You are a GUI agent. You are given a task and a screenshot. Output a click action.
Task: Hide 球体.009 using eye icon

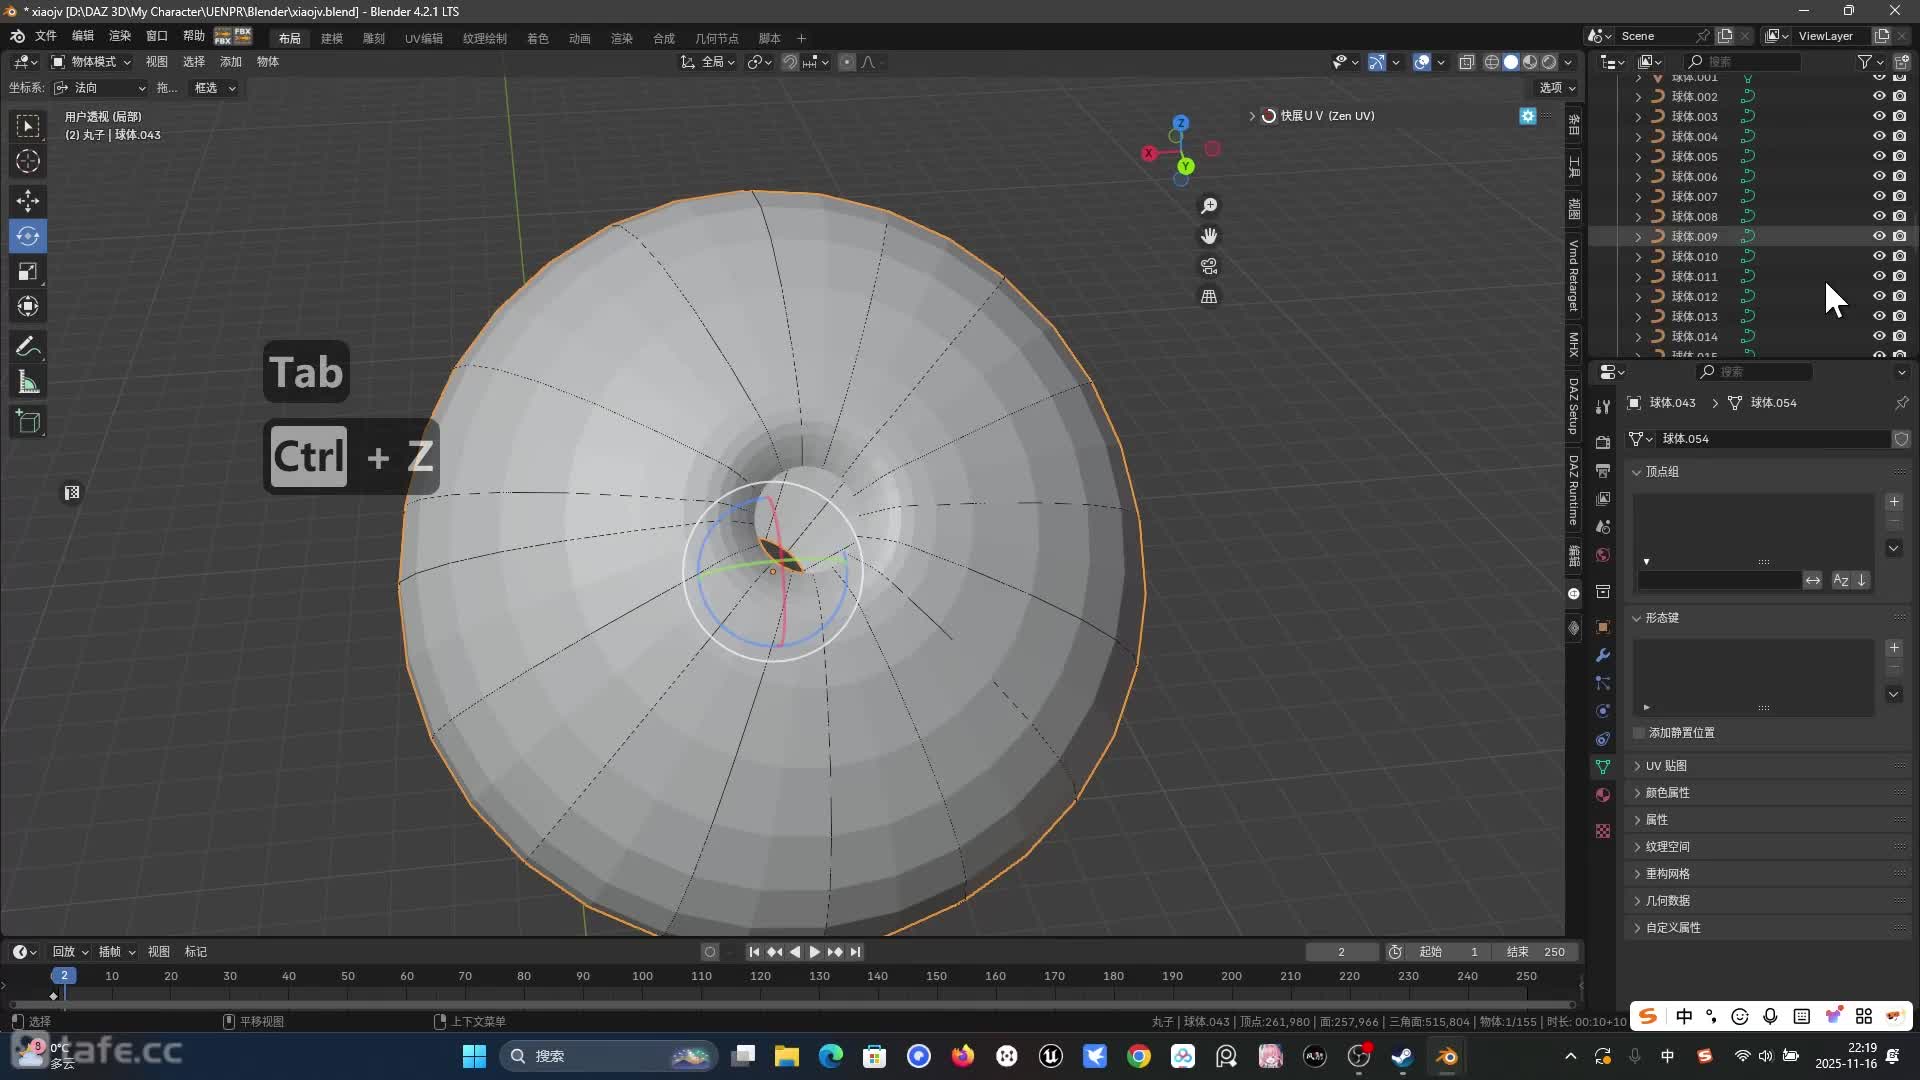tap(1879, 236)
